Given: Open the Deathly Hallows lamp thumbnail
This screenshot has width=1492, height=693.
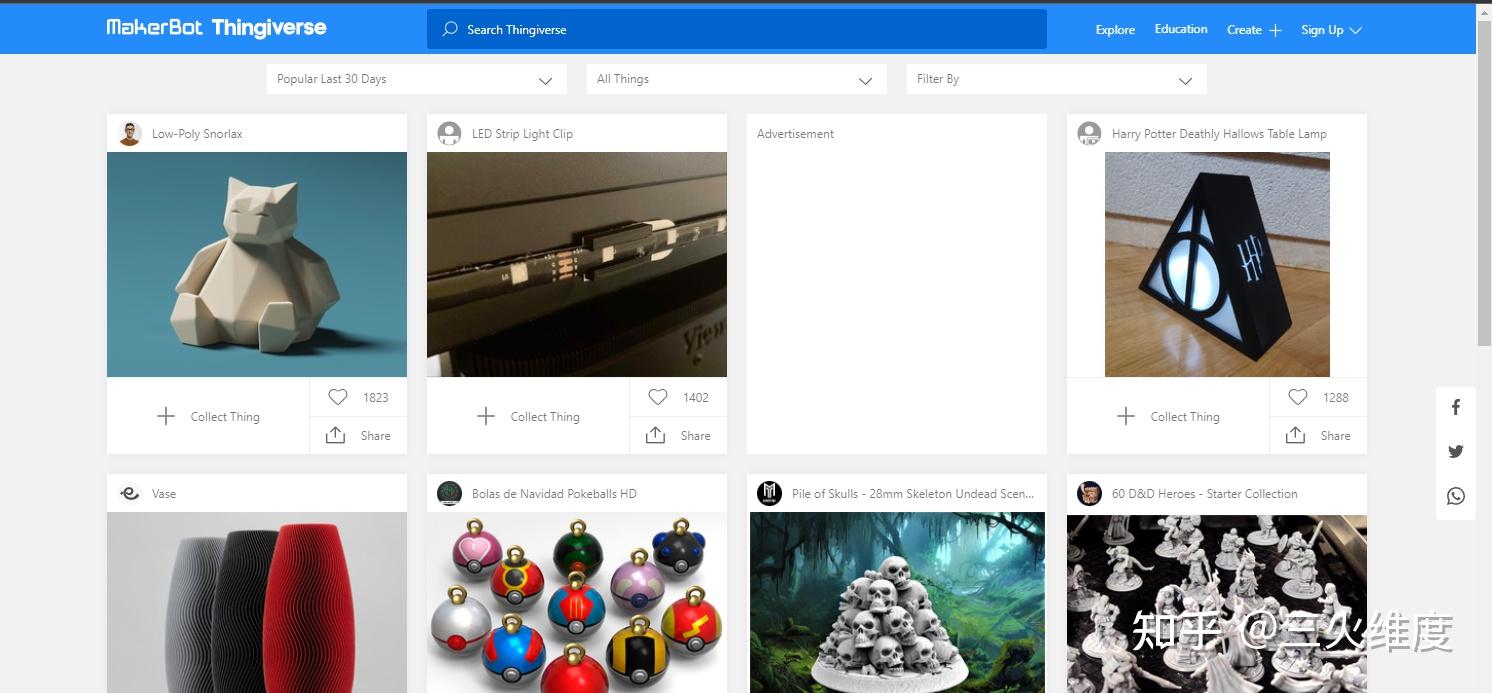Looking at the screenshot, I should (1217, 264).
